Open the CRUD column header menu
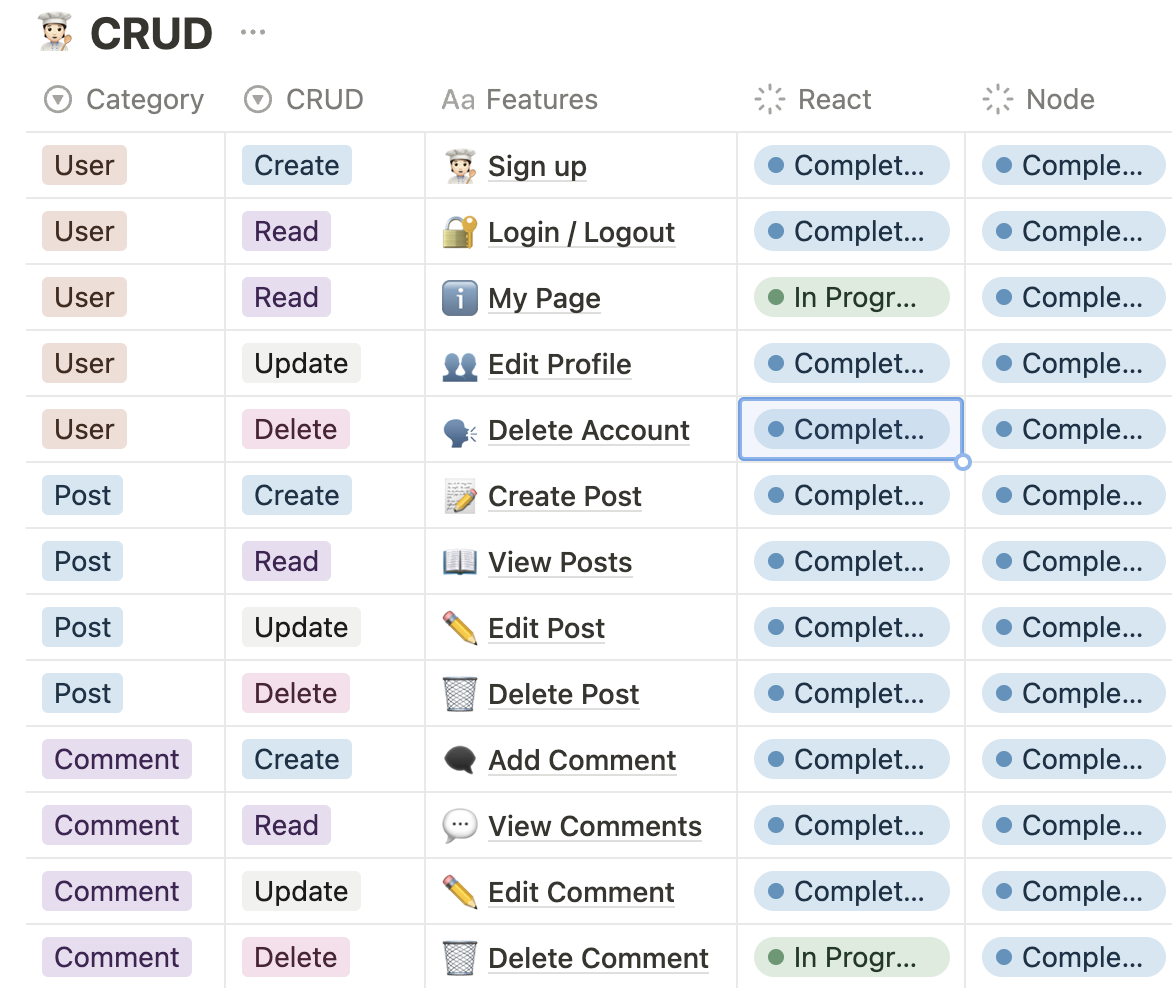 (303, 99)
